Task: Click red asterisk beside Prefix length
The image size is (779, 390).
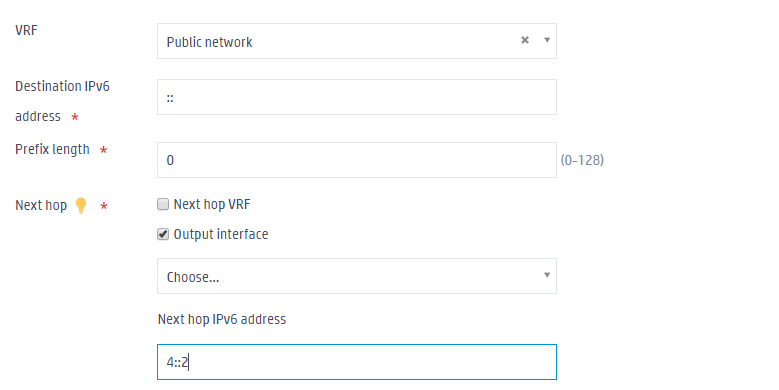Action: (103, 150)
